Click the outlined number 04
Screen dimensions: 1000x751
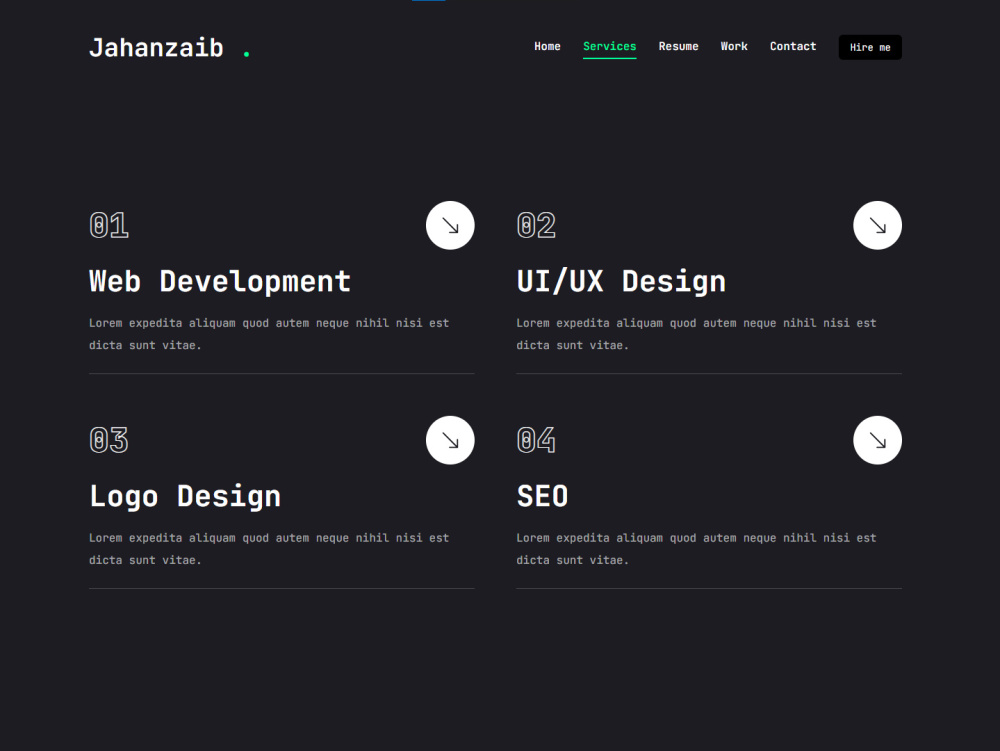[x=536, y=441]
